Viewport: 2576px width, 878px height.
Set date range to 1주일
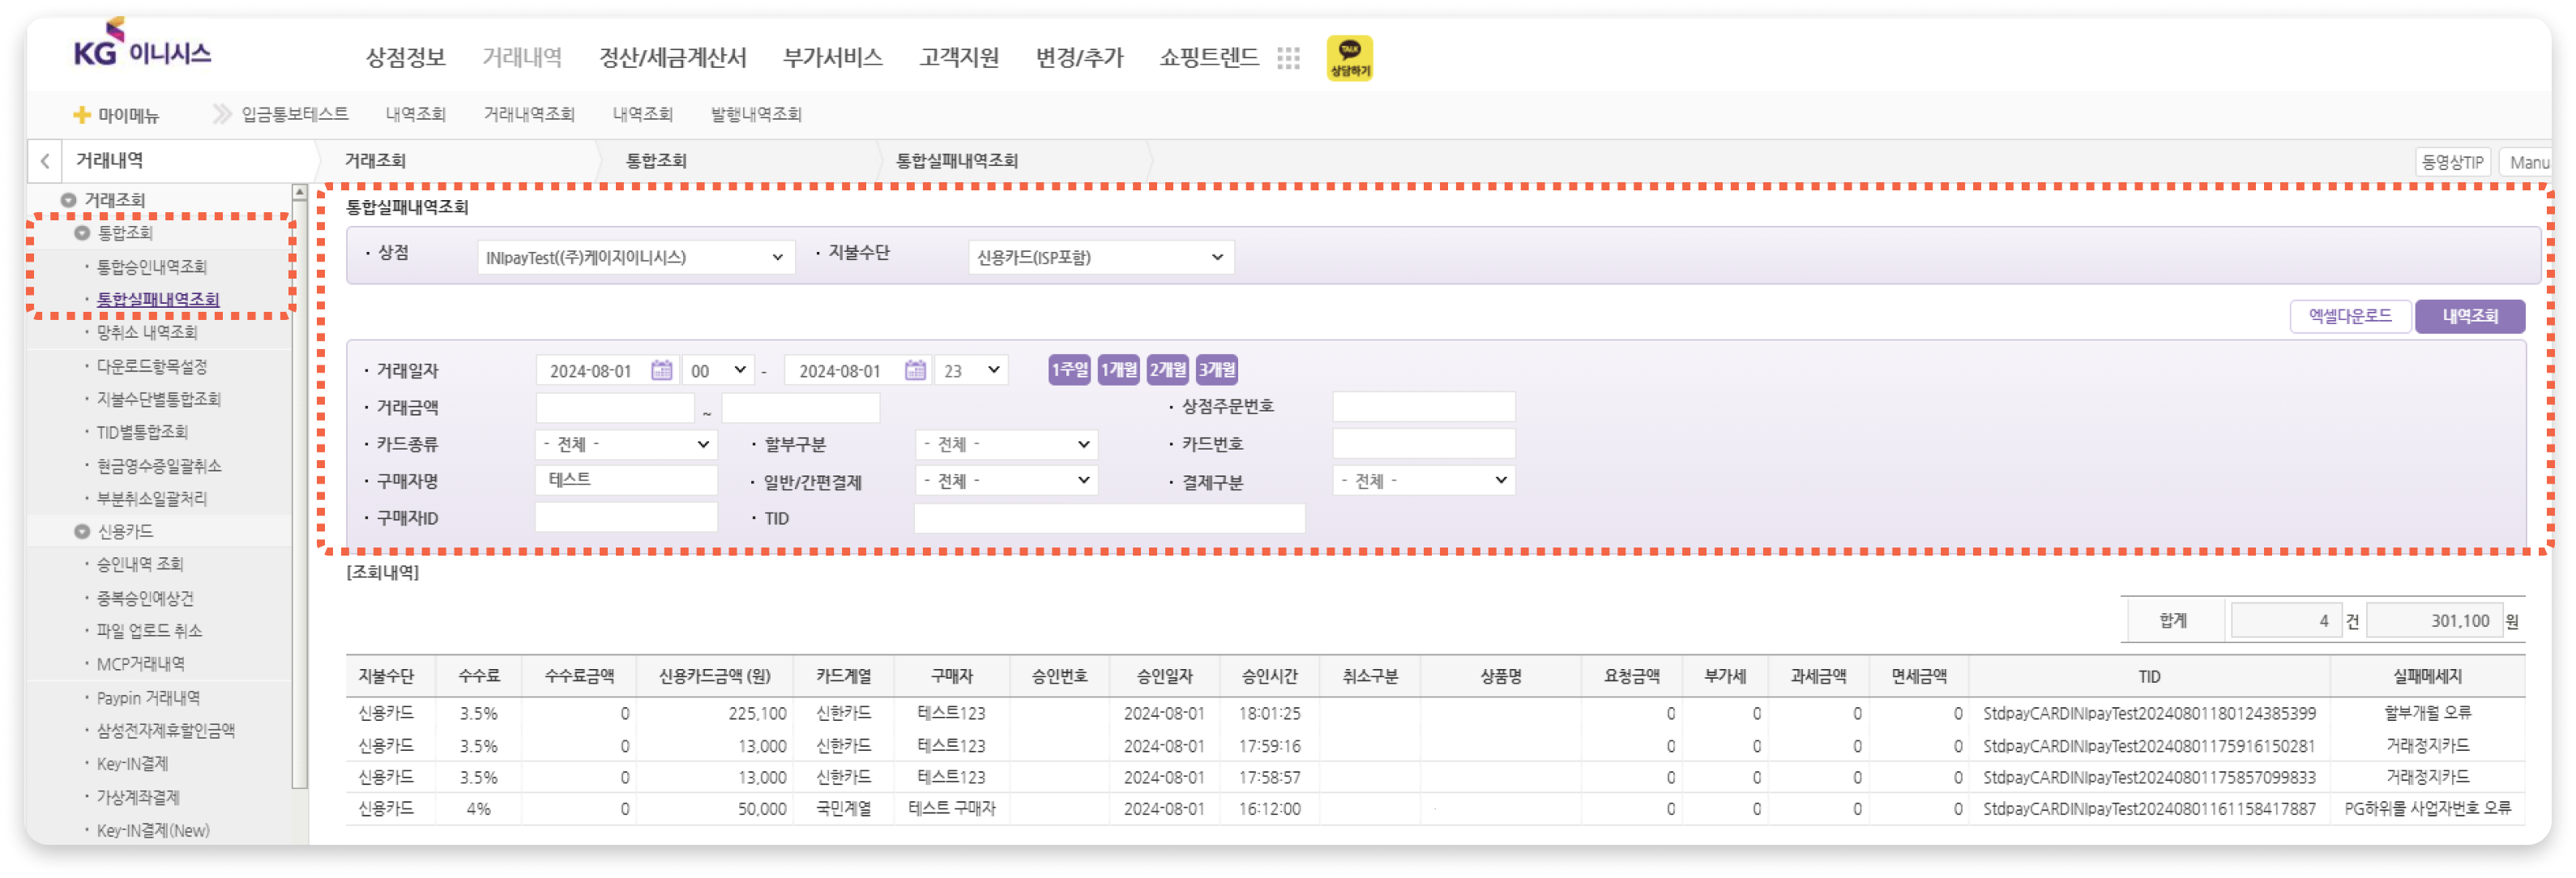pyautogui.click(x=1069, y=370)
